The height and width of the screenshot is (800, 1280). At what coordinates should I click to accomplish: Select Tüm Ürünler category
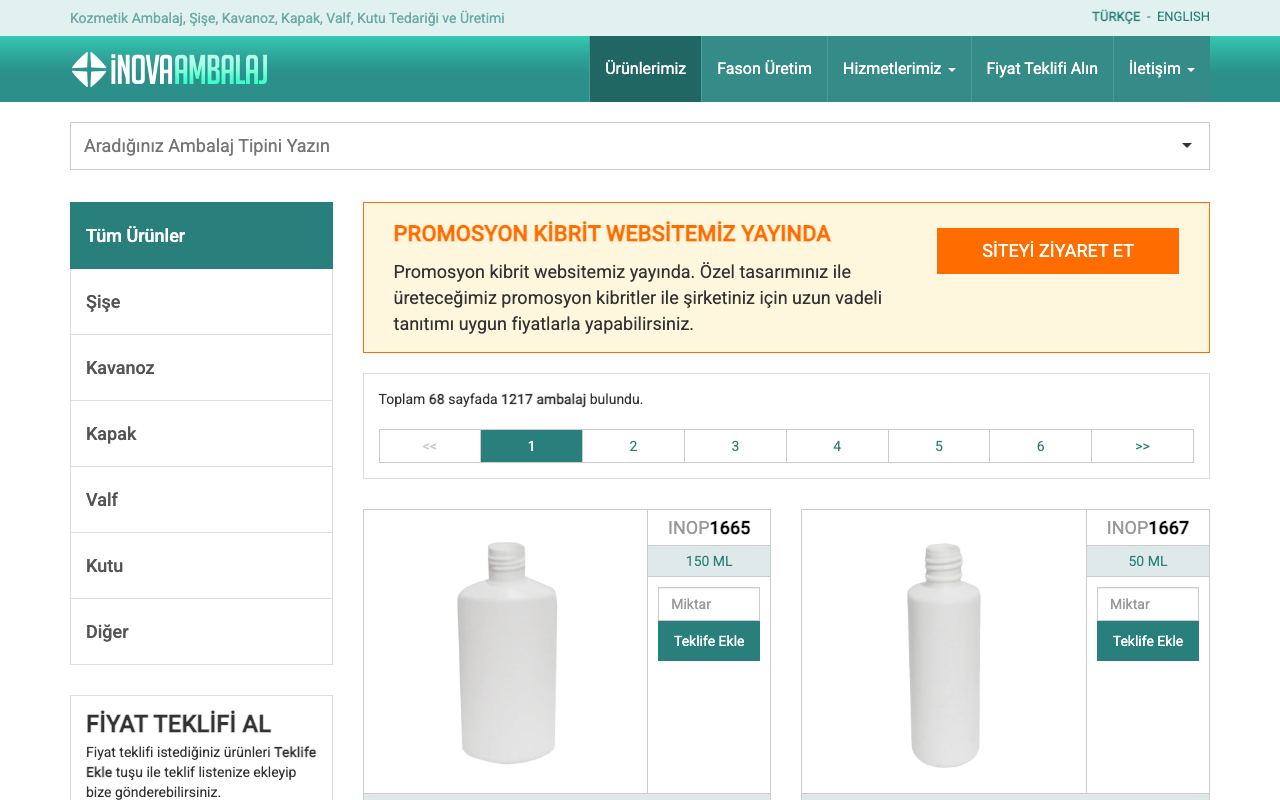tap(201, 236)
